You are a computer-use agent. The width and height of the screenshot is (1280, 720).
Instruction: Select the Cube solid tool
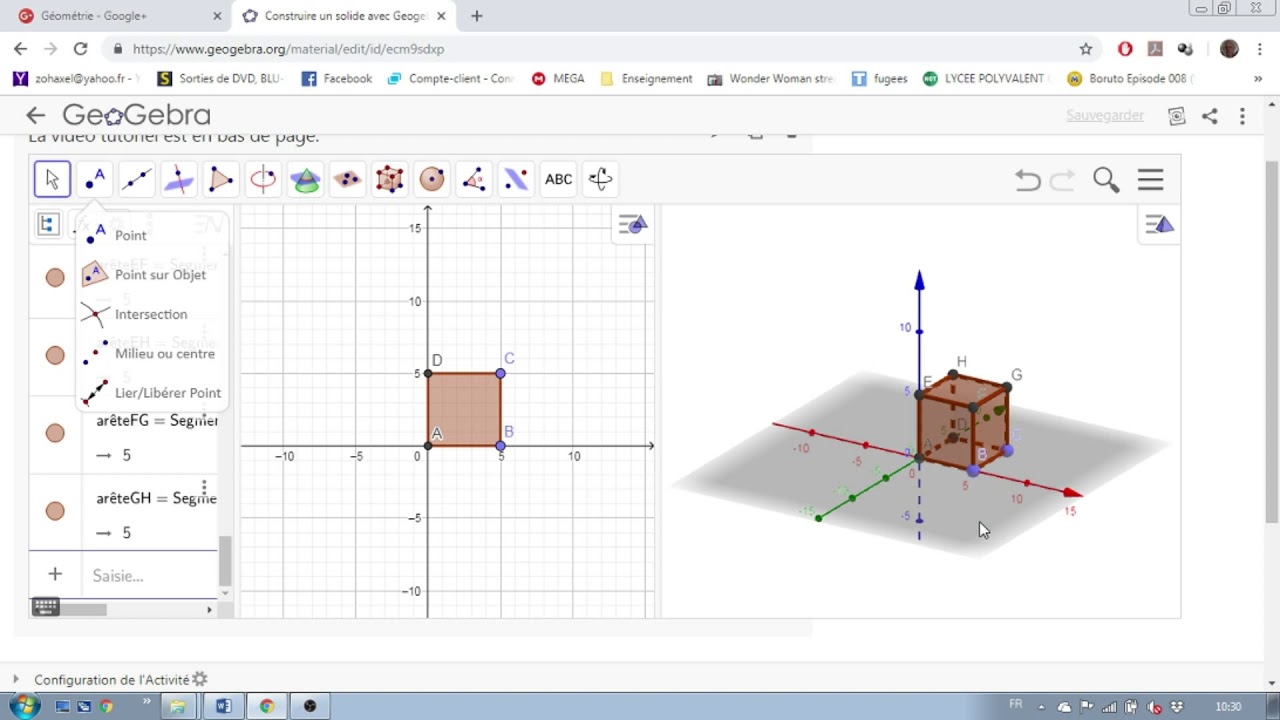389,180
